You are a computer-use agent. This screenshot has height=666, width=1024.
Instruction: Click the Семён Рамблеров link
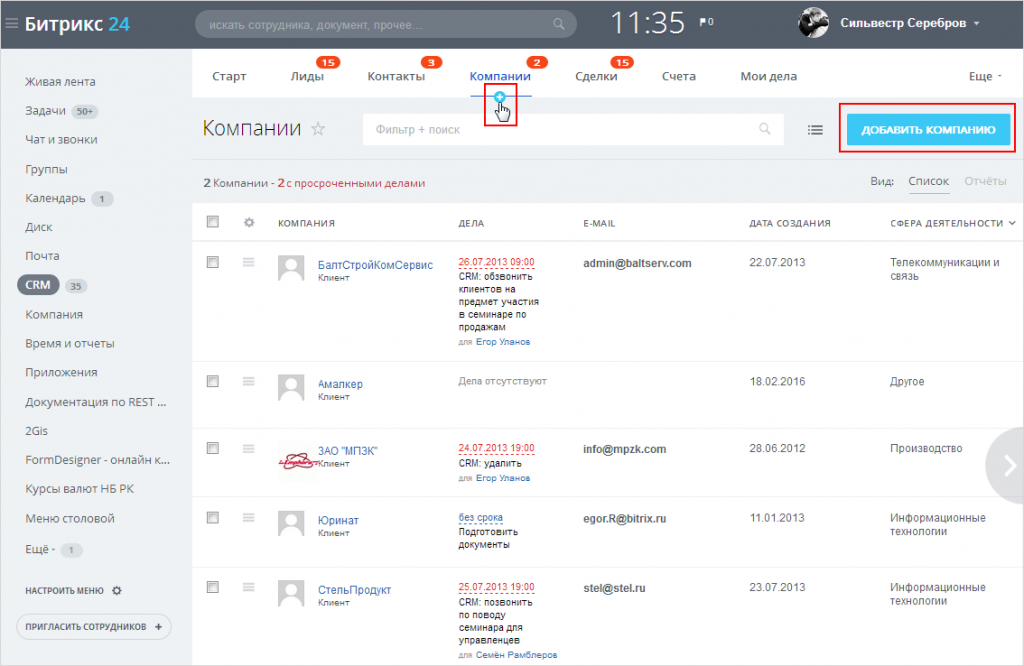coord(516,654)
